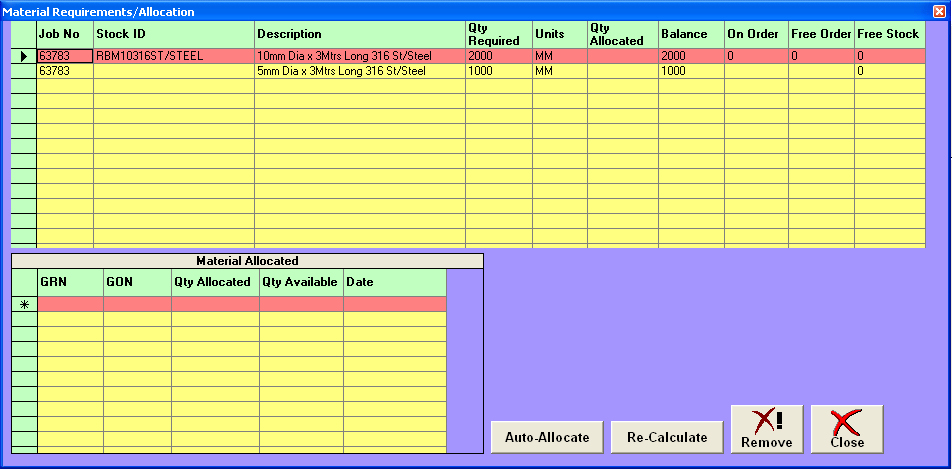Click Qty Required value 2000
The height and width of the screenshot is (469, 952).
499,56
